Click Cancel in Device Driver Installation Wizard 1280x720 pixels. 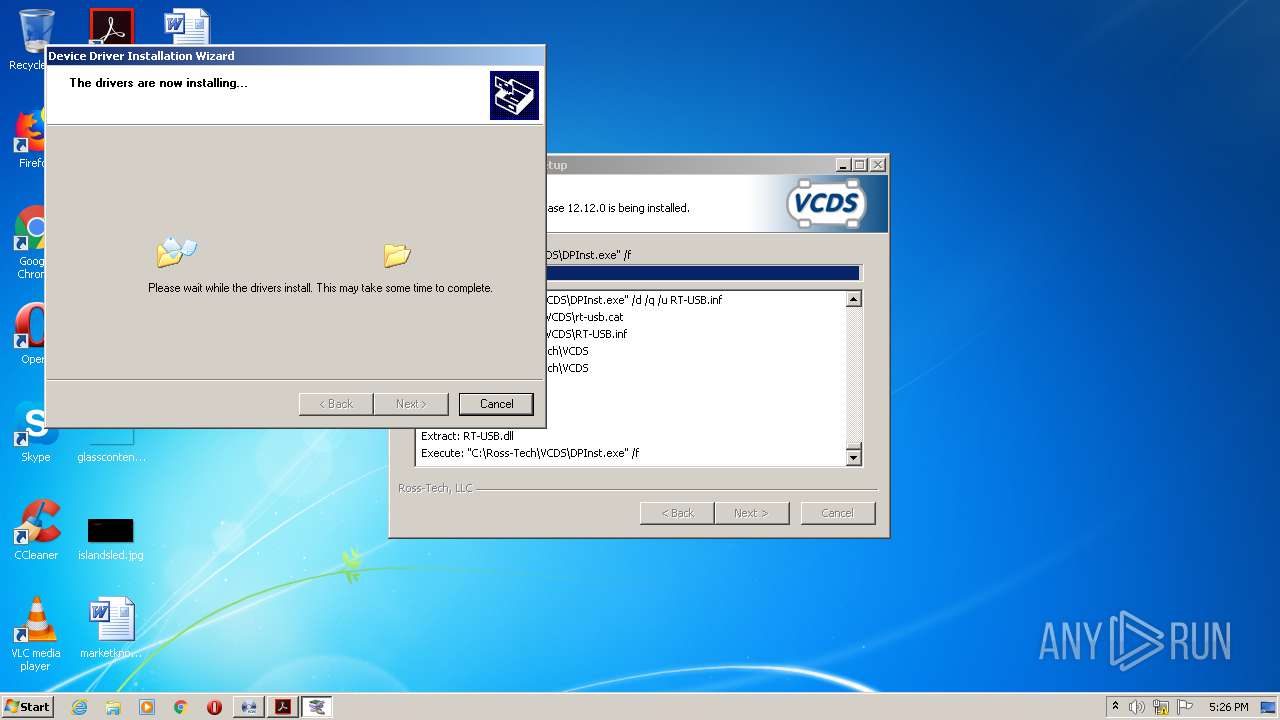496,404
